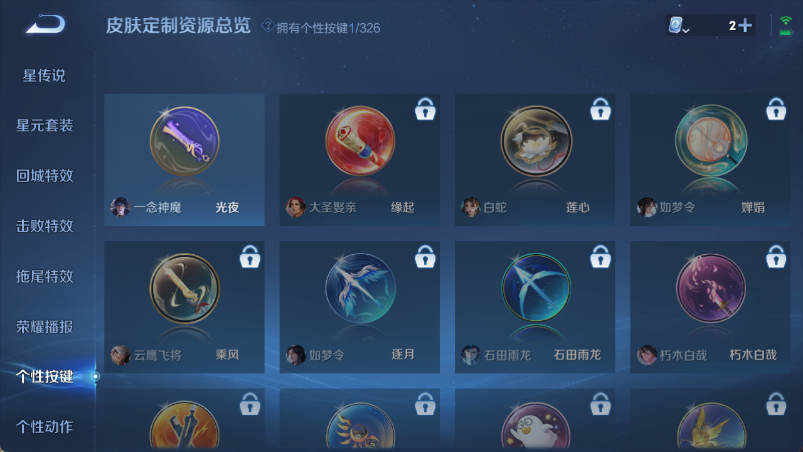Select the 缘起 red scroll key icon
The width and height of the screenshot is (803, 452).
point(360,141)
